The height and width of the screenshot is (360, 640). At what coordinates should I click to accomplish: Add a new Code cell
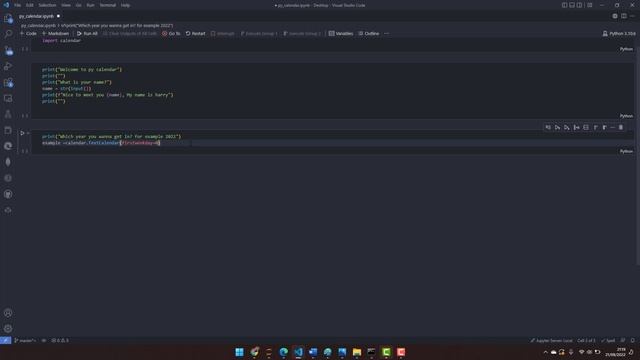coord(29,33)
